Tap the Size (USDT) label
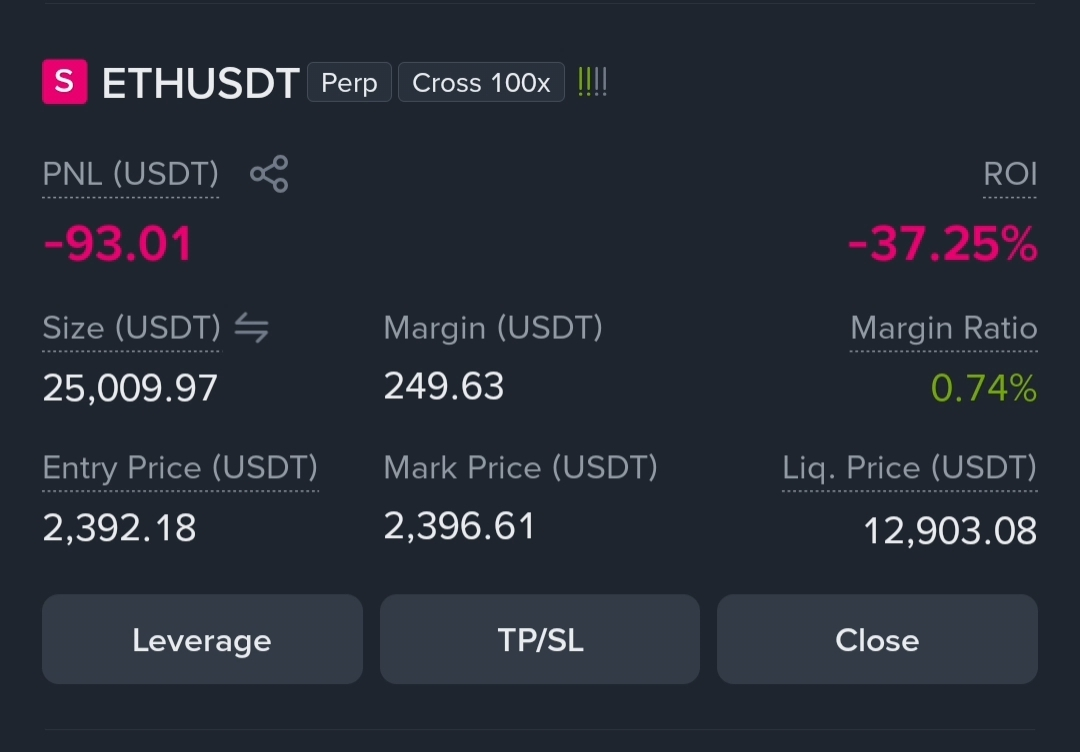The height and width of the screenshot is (752, 1080). [x=132, y=328]
